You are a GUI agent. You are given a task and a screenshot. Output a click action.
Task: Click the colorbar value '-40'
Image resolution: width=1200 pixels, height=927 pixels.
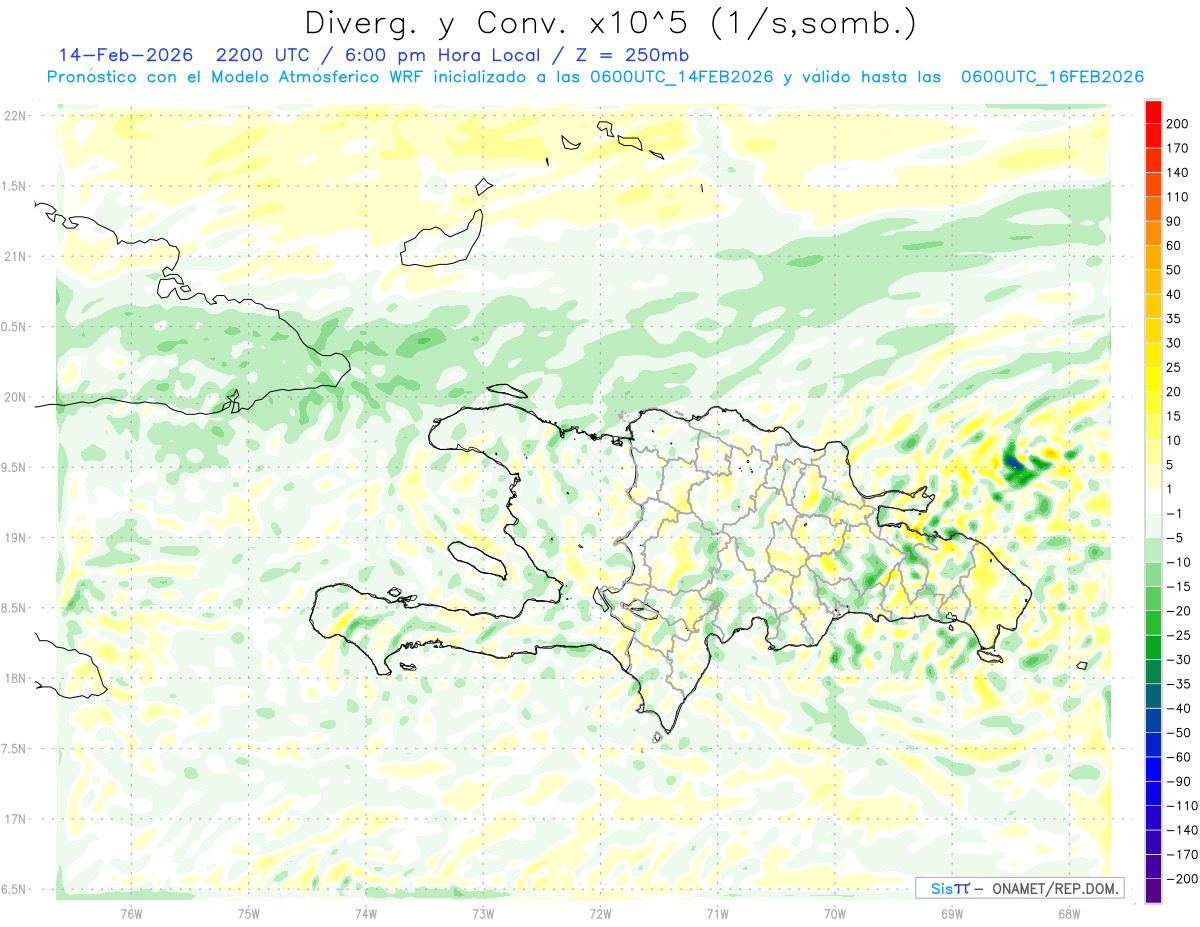click(x=1178, y=708)
